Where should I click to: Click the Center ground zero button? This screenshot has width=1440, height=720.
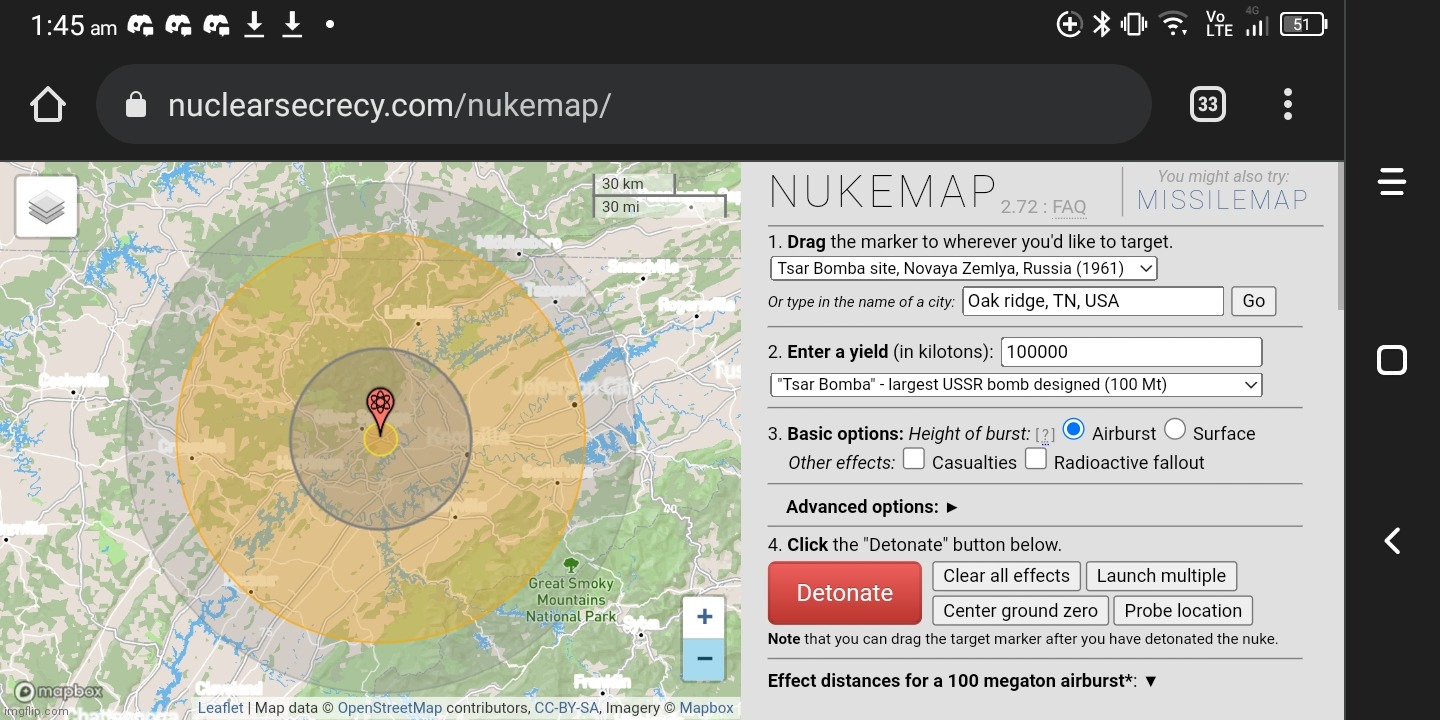click(x=1020, y=611)
